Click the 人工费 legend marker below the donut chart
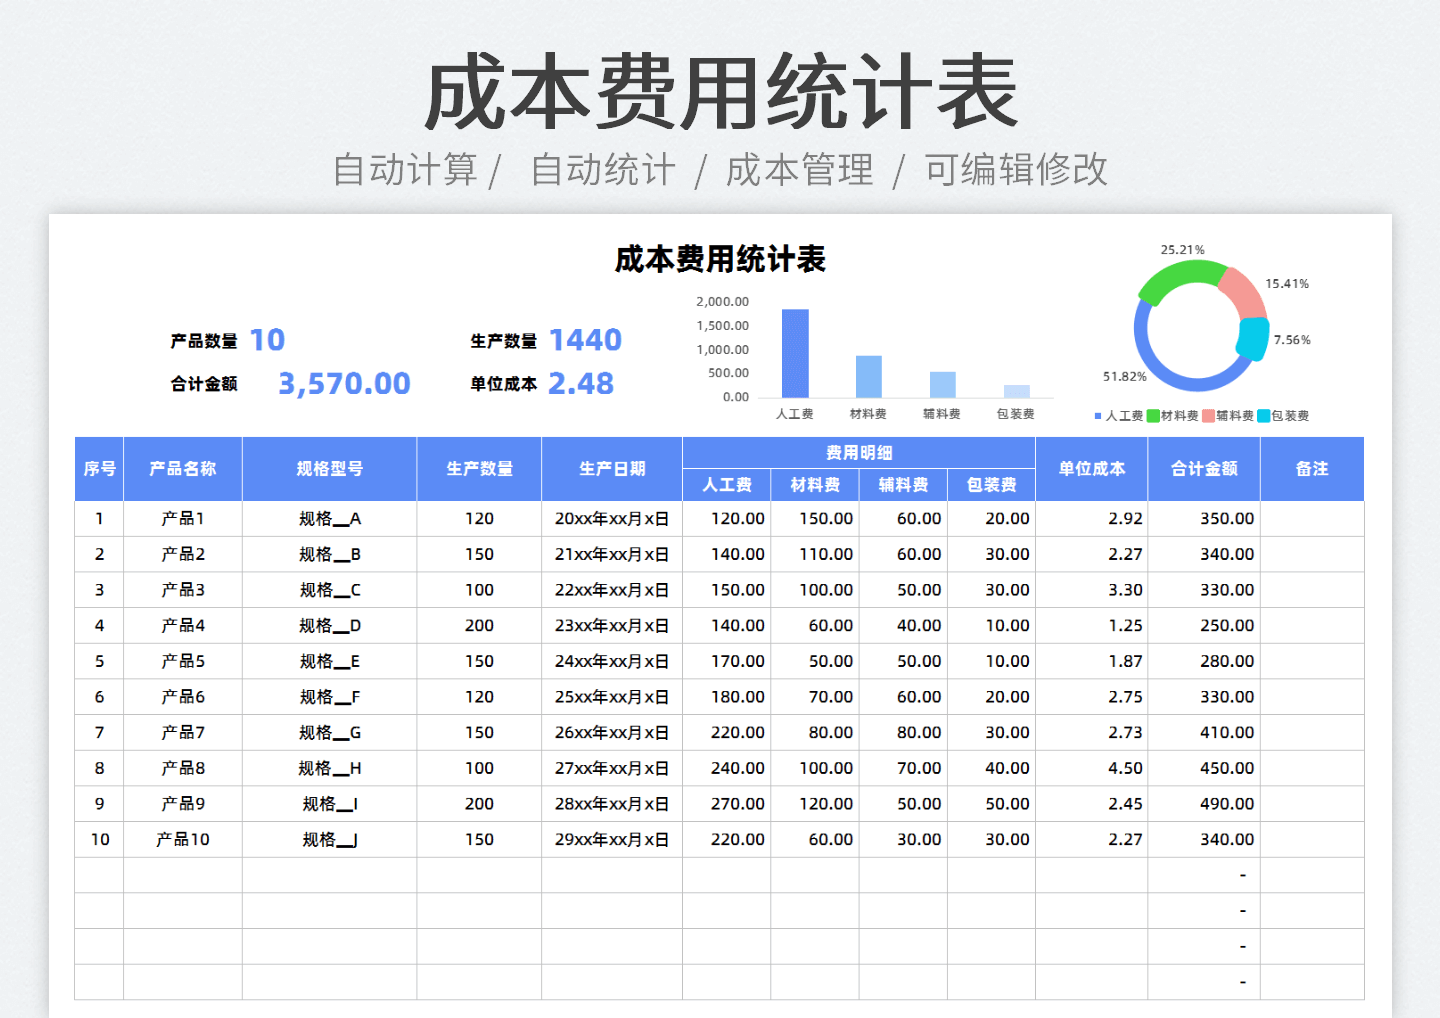Viewport: 1440px width, 1018px height. tap(1097, 415)
